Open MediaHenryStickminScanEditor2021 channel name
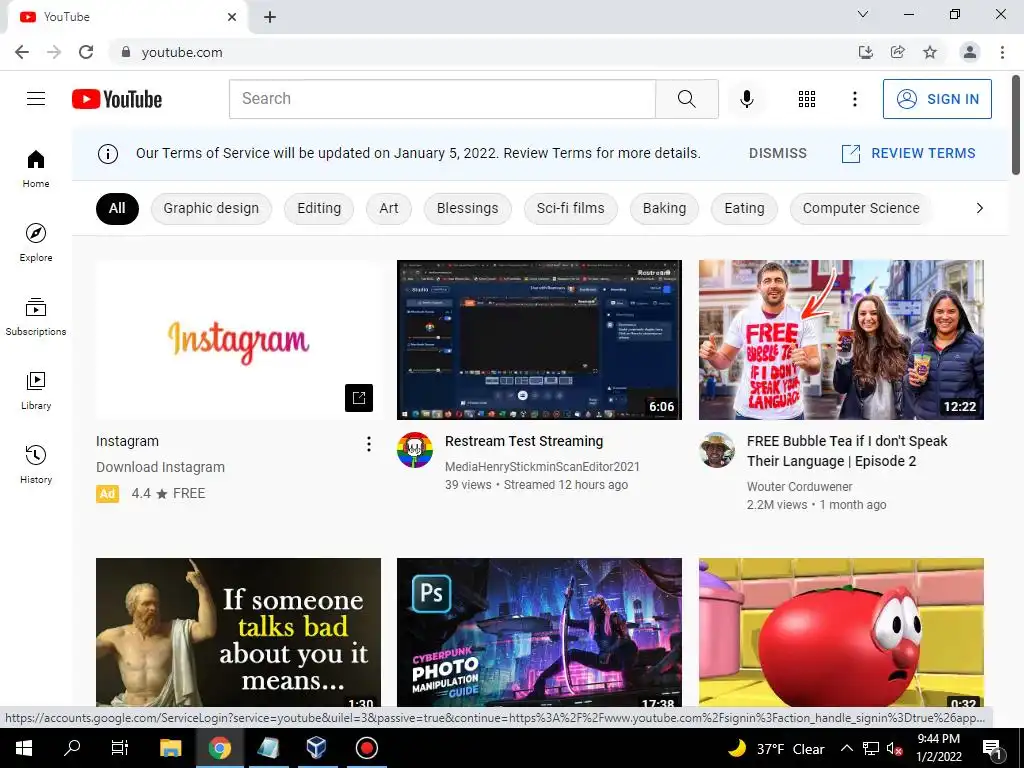 pyautogui.click(x=542, y=467)
